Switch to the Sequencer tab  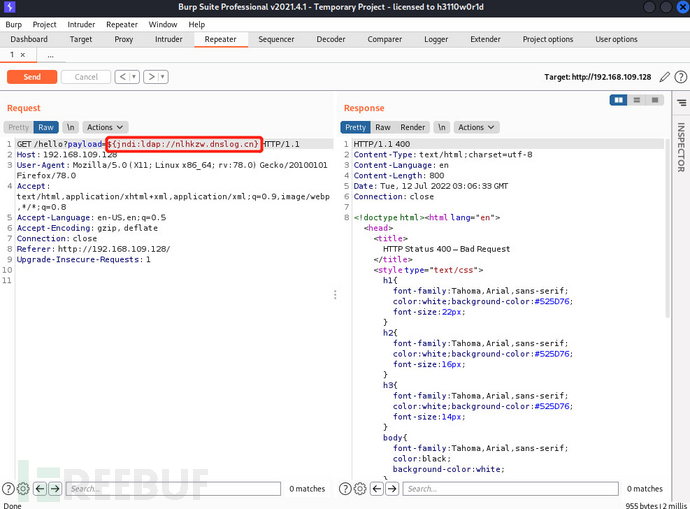coord(276,39)
